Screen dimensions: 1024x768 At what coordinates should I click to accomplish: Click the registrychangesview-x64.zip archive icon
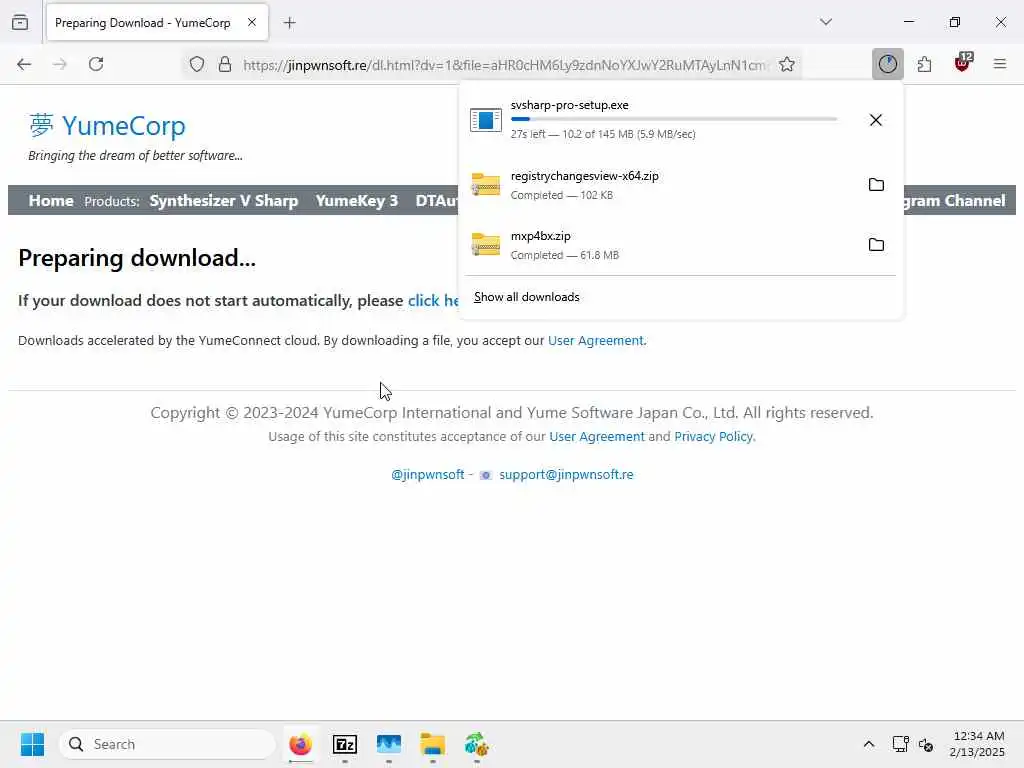(486, 184)
